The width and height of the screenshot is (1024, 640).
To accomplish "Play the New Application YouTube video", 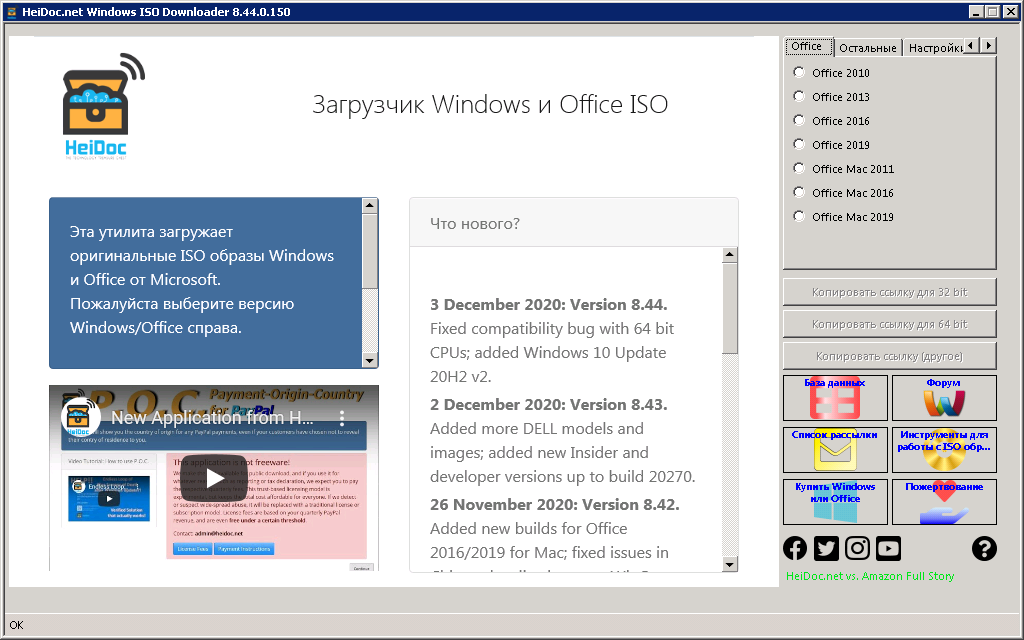I will click(214, 478).
